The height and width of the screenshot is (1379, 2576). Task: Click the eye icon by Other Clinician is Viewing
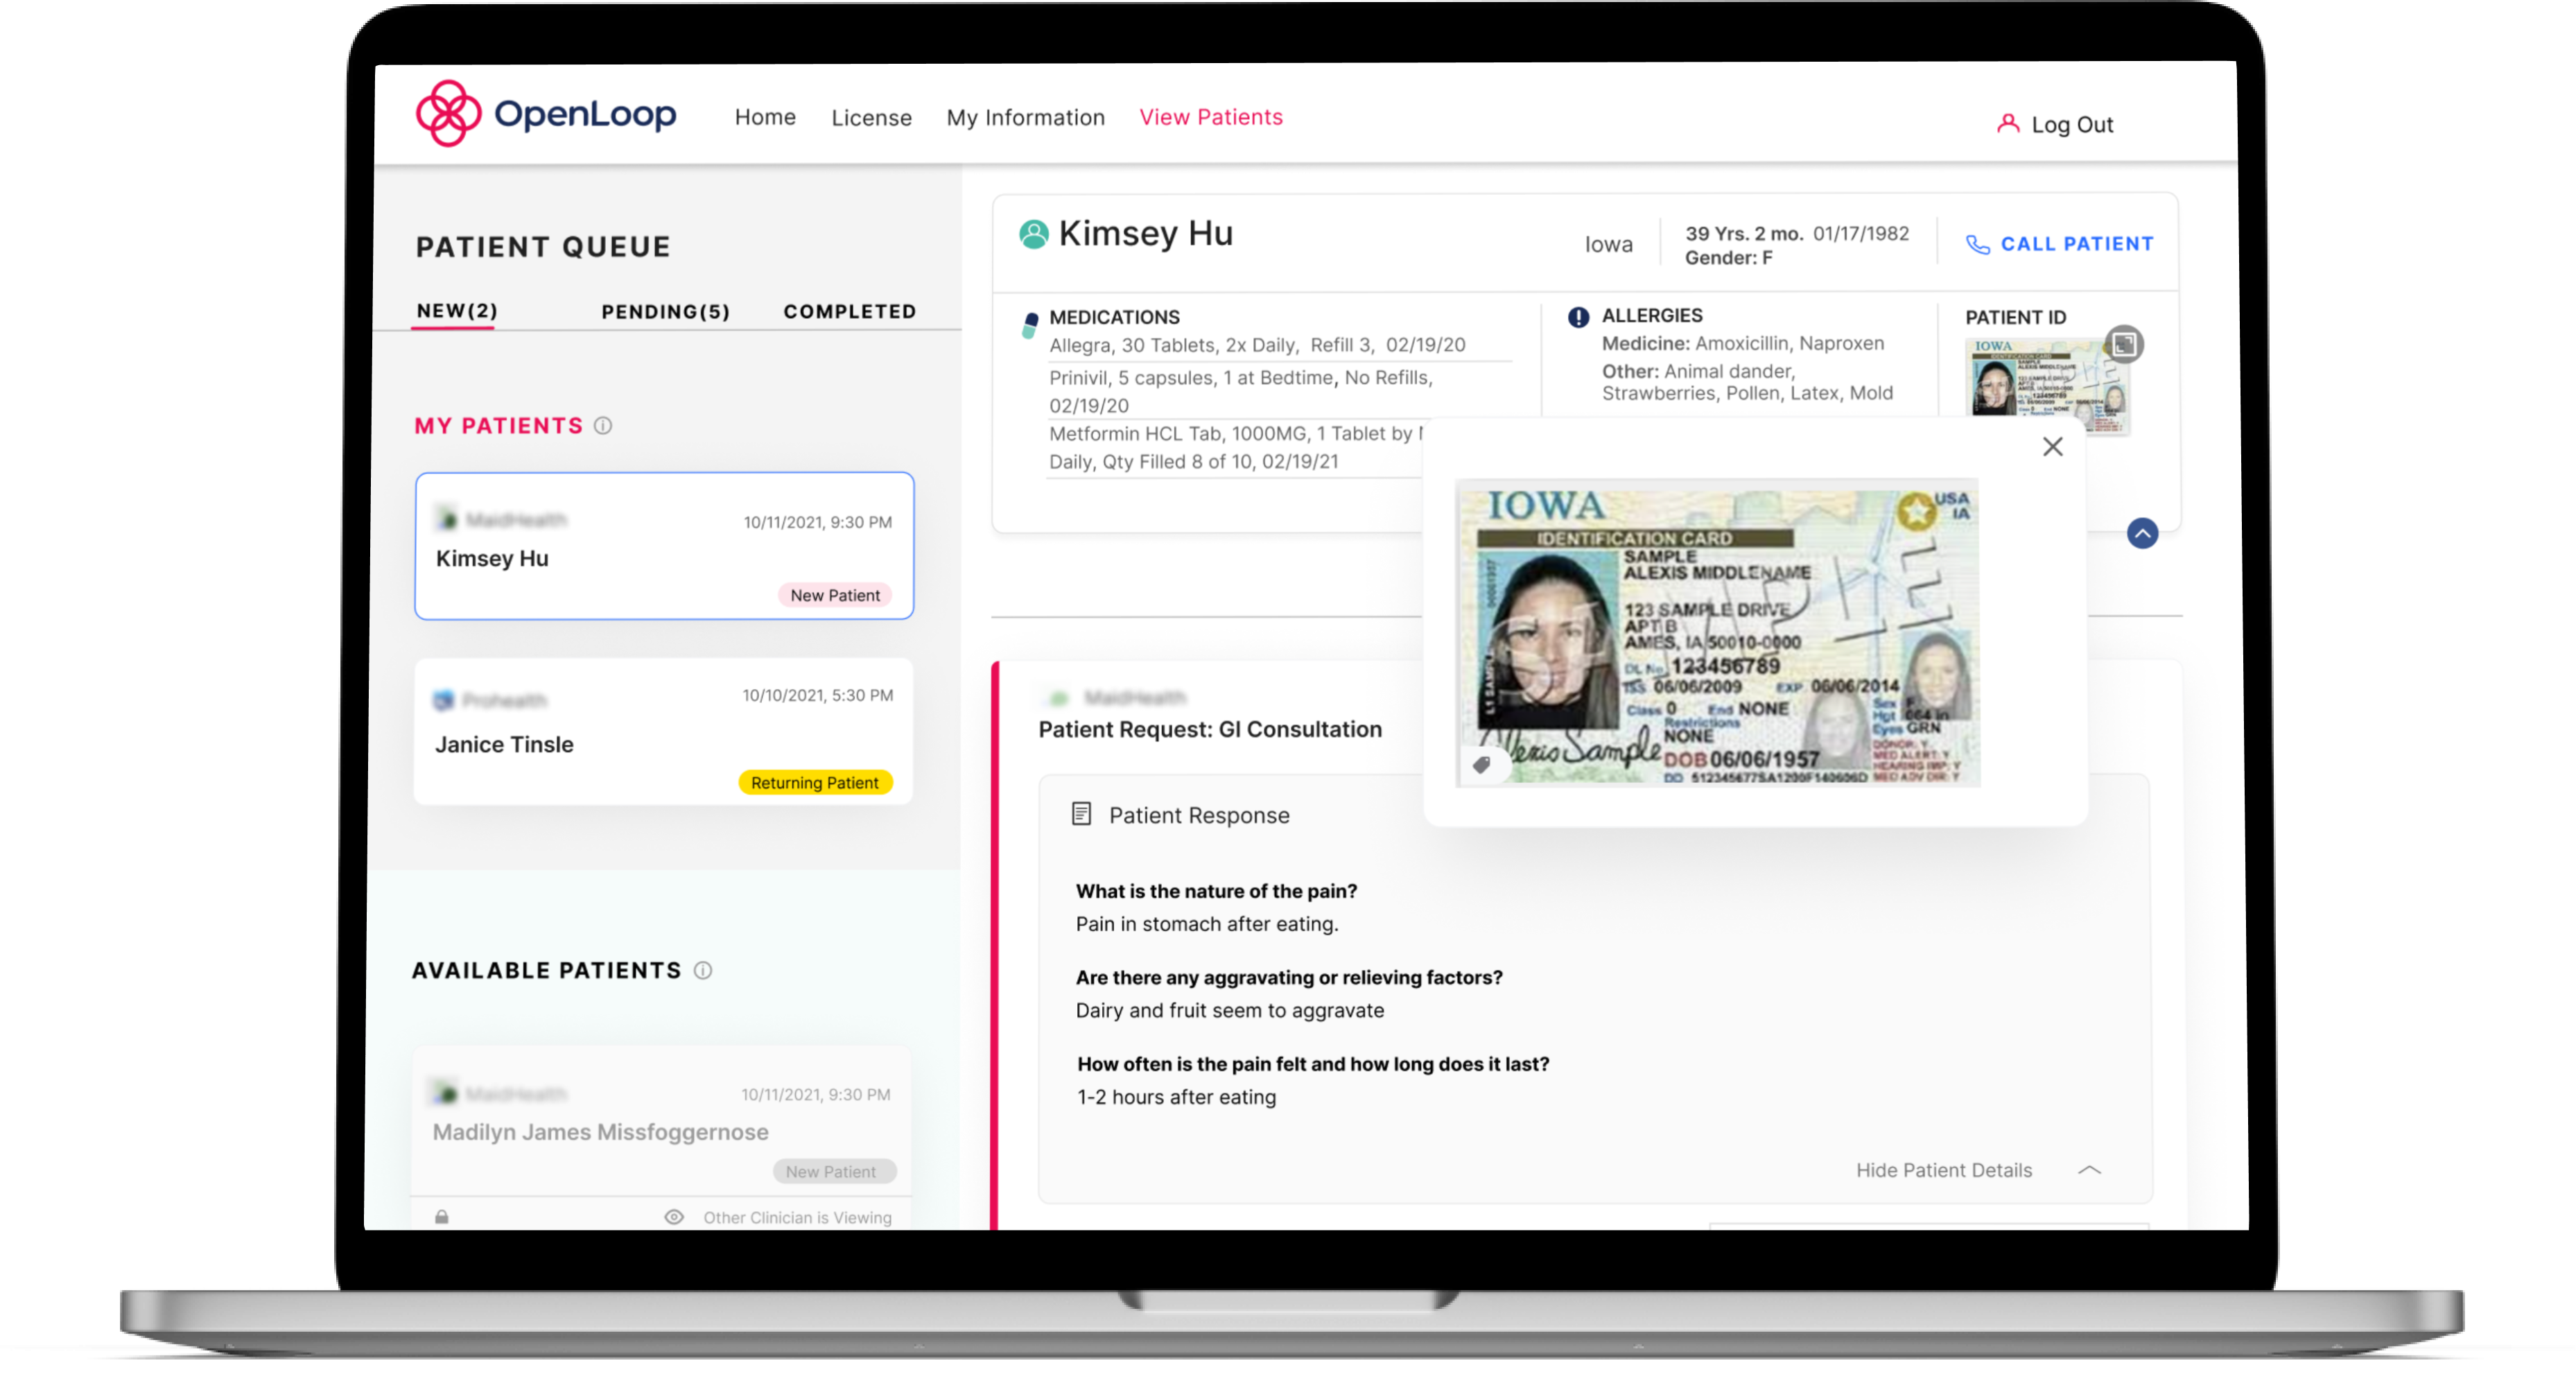coord(674,1217)
